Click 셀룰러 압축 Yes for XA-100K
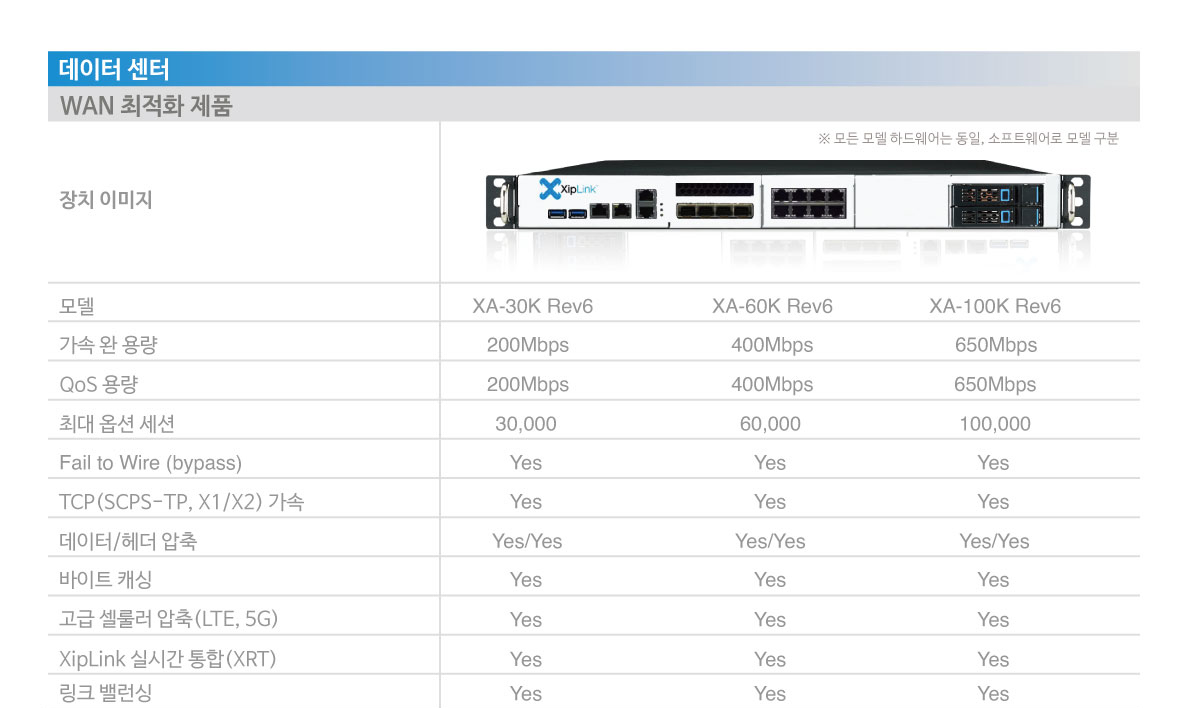1190x708 pixels. 993,620
